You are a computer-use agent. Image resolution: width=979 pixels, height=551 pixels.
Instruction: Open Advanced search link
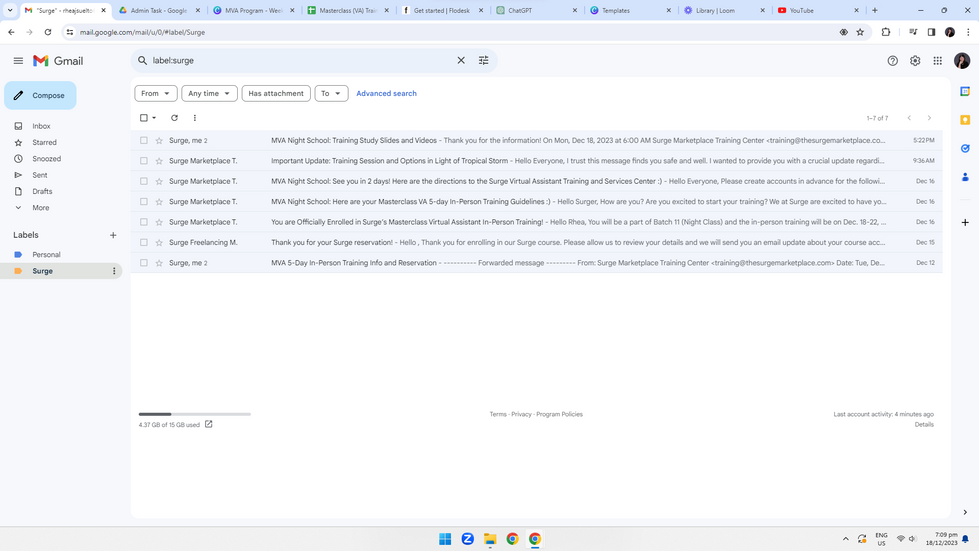point(386,94)
